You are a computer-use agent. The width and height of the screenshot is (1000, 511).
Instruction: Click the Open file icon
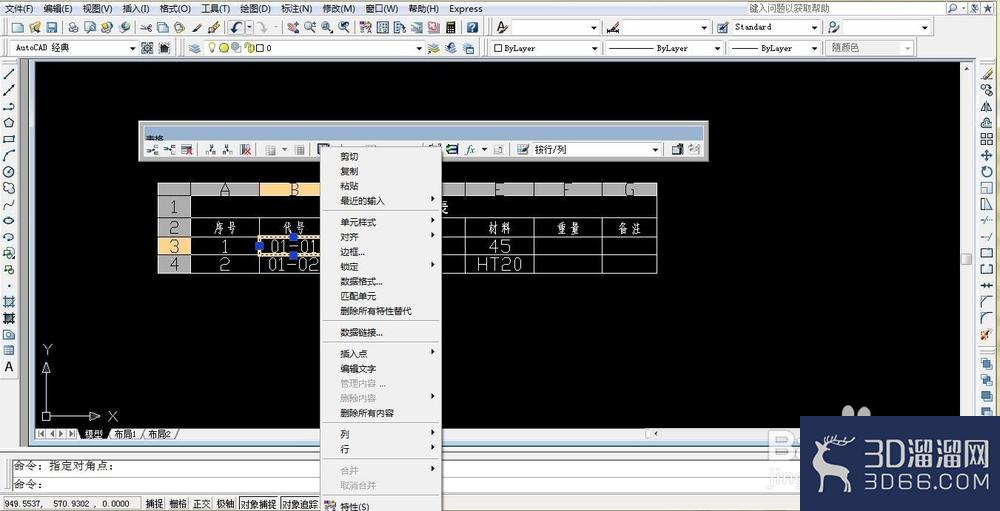pyautogui.click(x=35, y=27)
